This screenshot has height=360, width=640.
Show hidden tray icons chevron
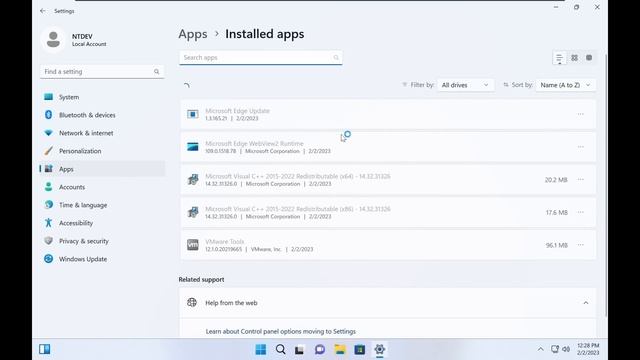[x=540, y=349]
